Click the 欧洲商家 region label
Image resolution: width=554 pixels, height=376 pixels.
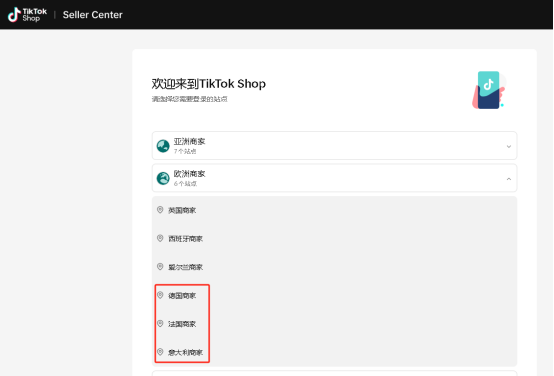[189, 174]
